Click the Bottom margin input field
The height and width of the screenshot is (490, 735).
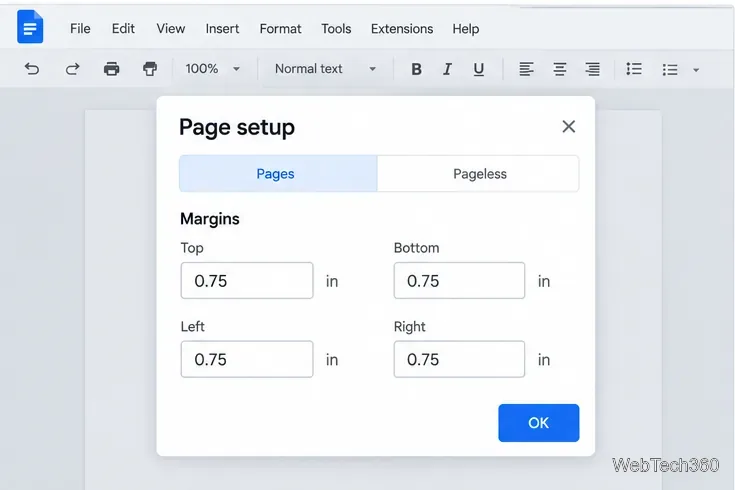tap(459, 280)
